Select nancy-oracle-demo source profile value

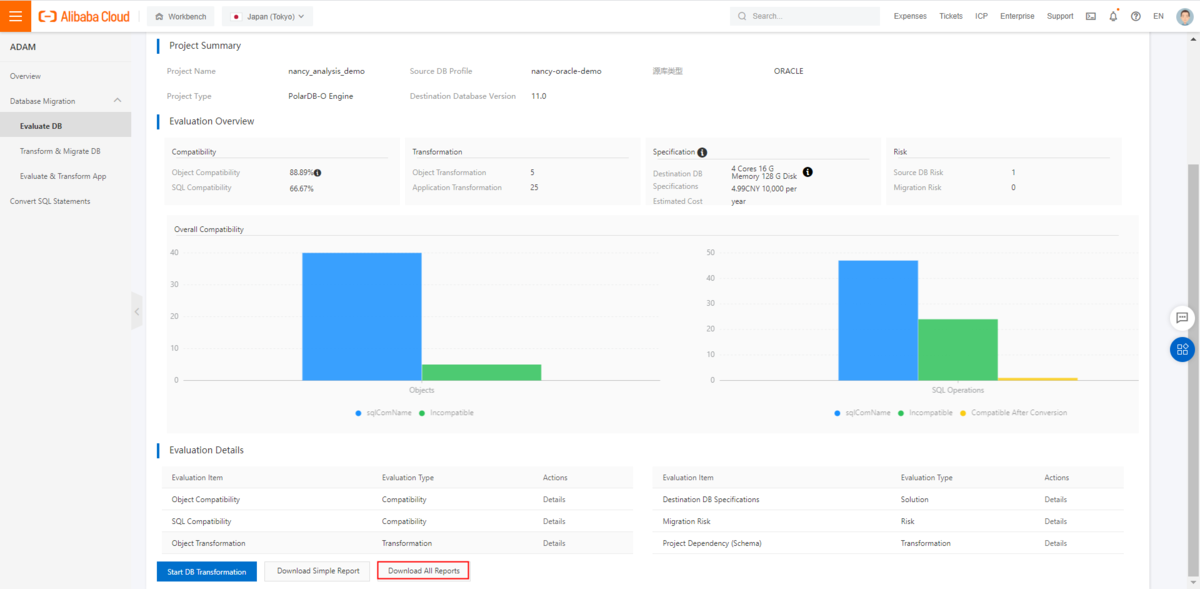click(566, 71)
